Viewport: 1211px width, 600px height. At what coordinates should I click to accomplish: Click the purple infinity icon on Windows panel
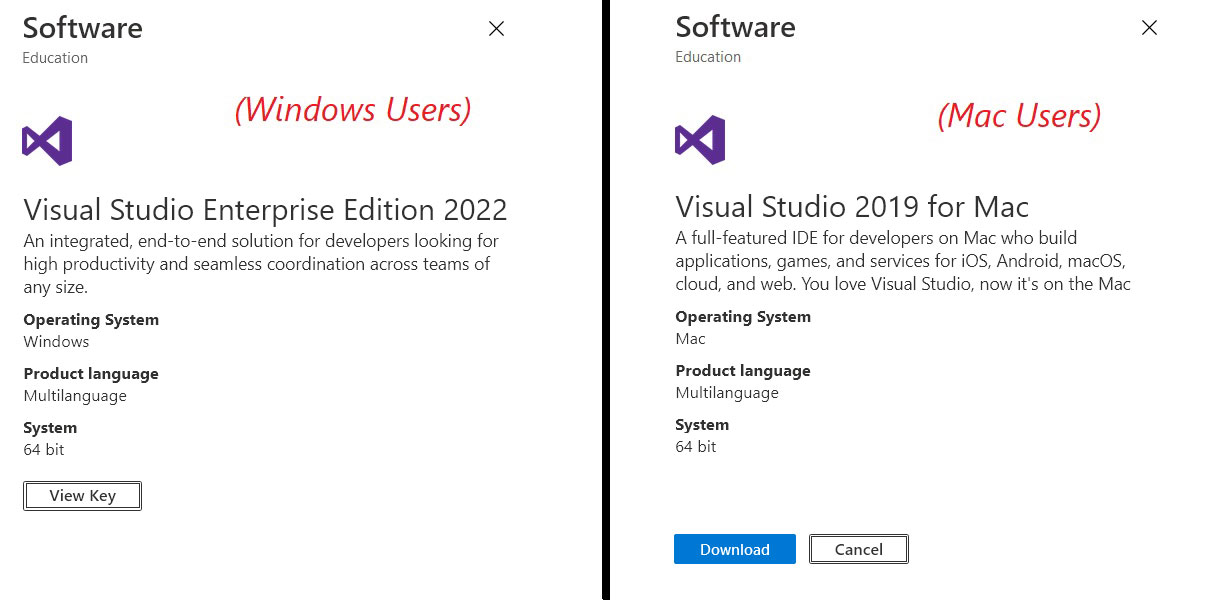tap(46, 140)
